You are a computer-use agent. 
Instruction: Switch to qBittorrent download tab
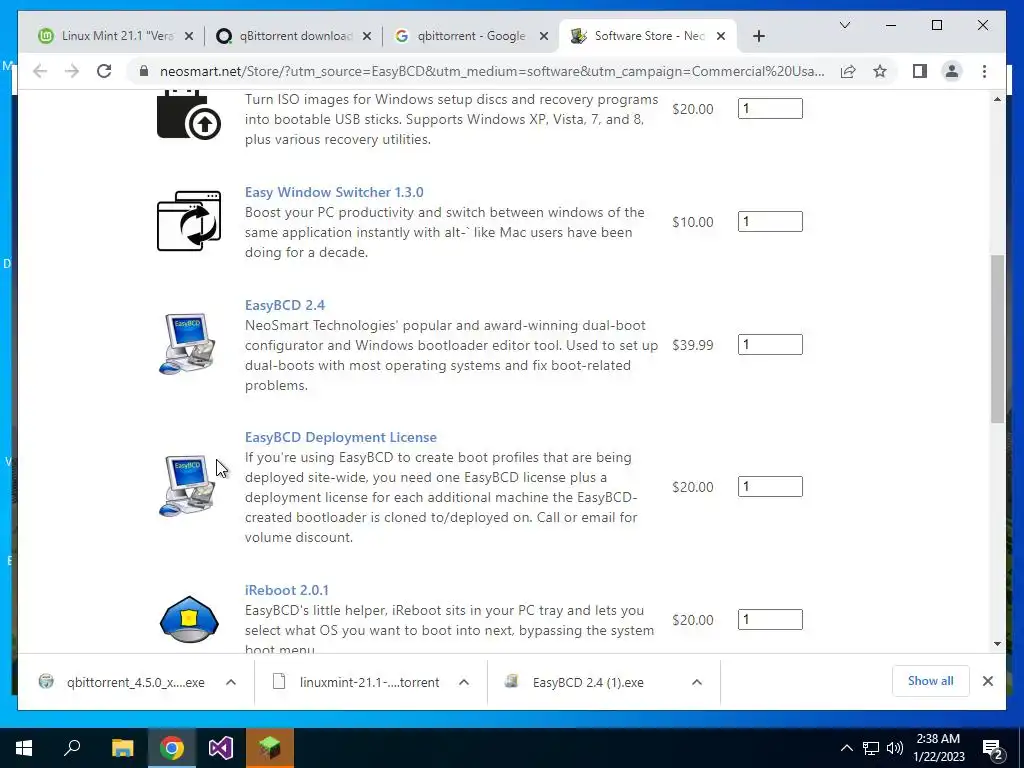click(293, 36)
